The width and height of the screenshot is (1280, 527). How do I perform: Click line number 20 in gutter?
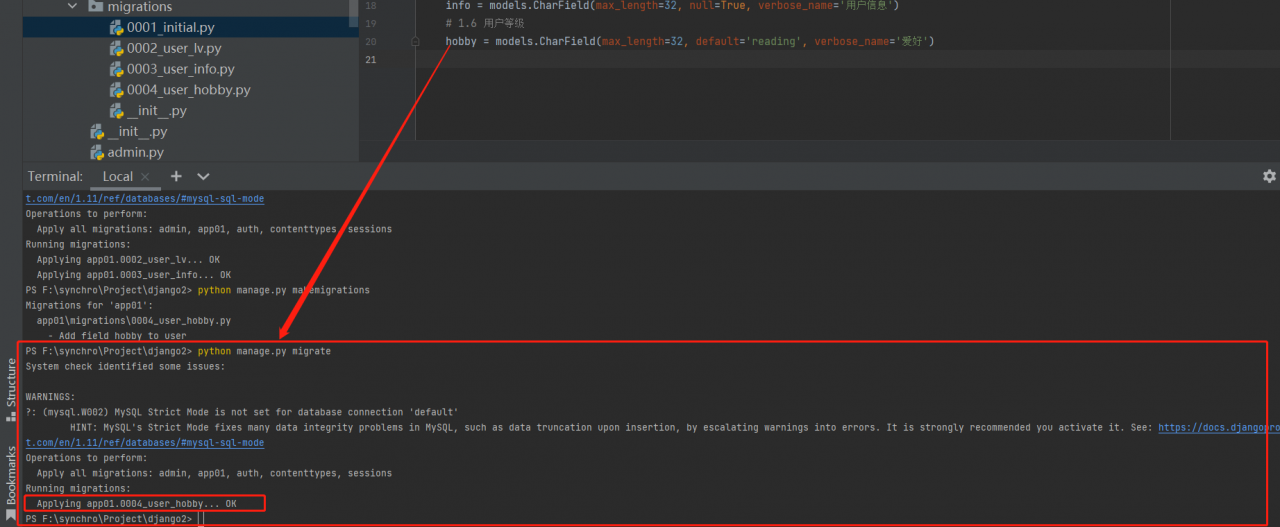click(x=371, y=41)
